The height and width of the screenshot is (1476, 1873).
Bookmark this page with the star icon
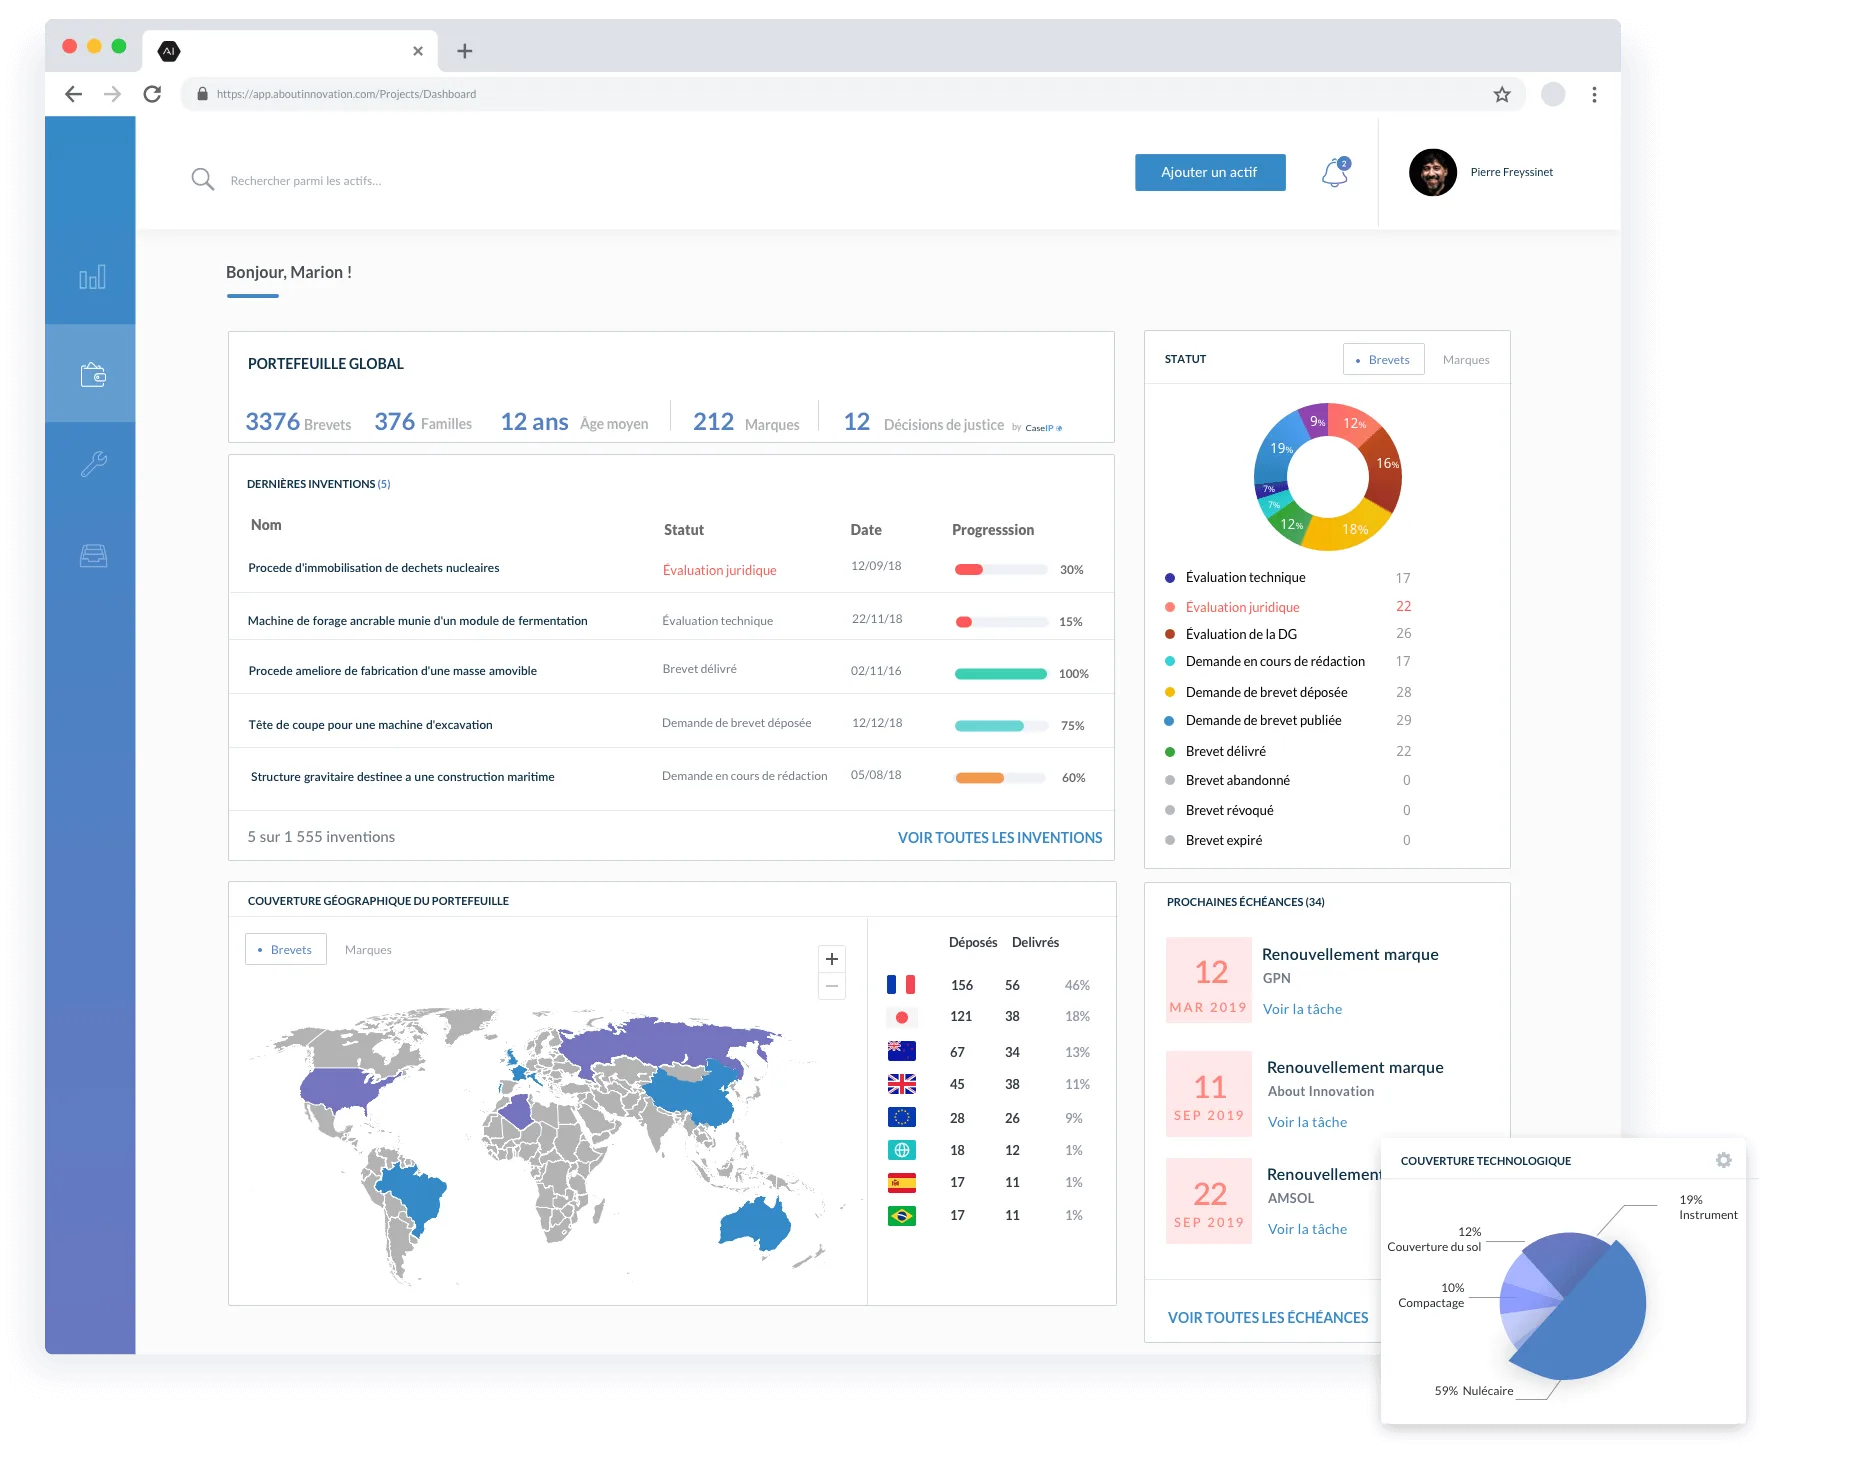pyautogui.click(x=1501, y=94)
